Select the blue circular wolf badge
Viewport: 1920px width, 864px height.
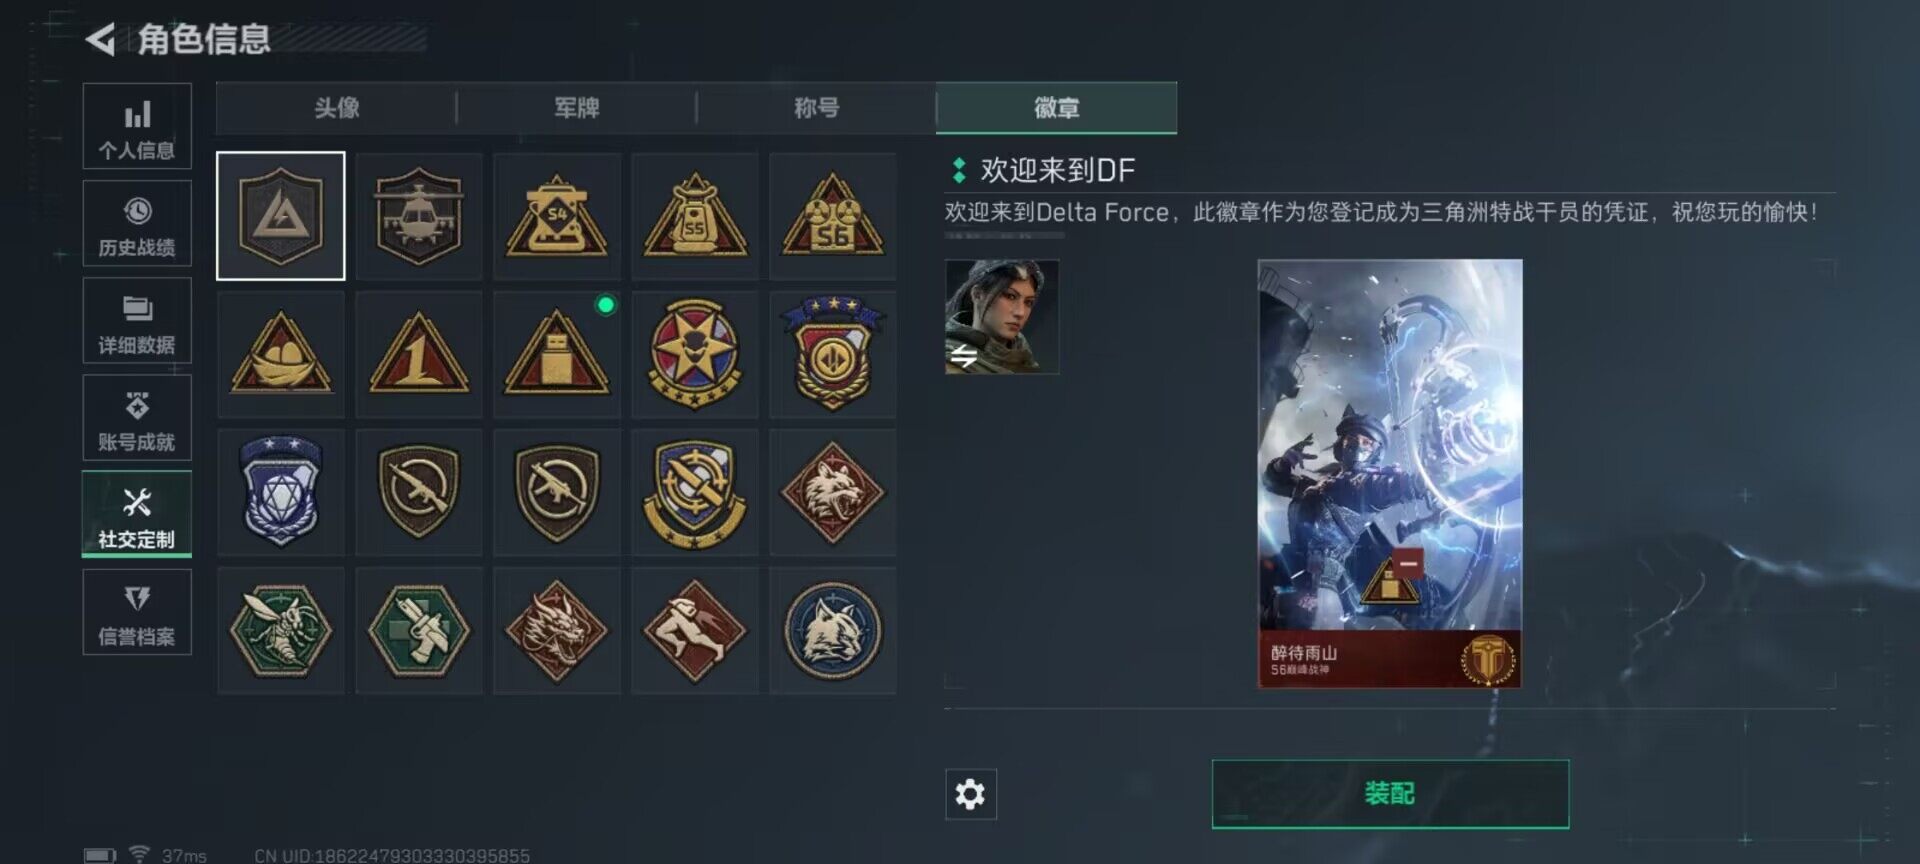833,630
